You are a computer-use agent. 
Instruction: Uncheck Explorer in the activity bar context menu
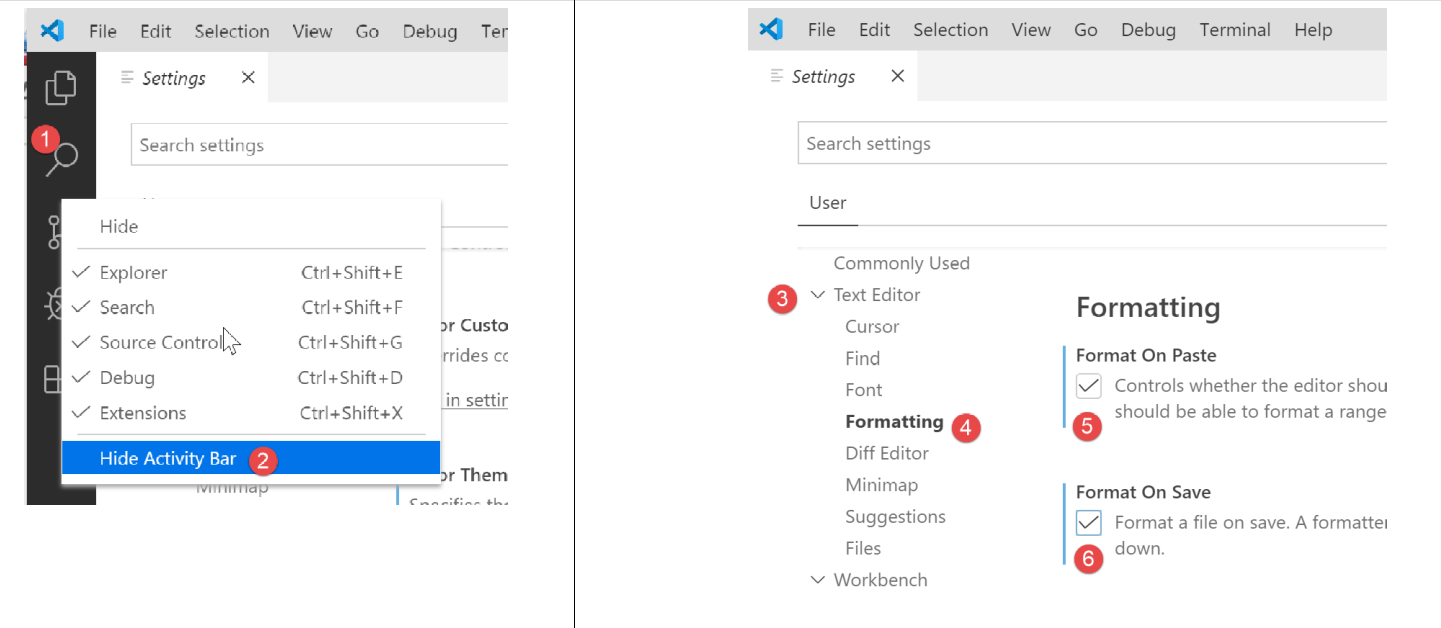pos(133,273)
